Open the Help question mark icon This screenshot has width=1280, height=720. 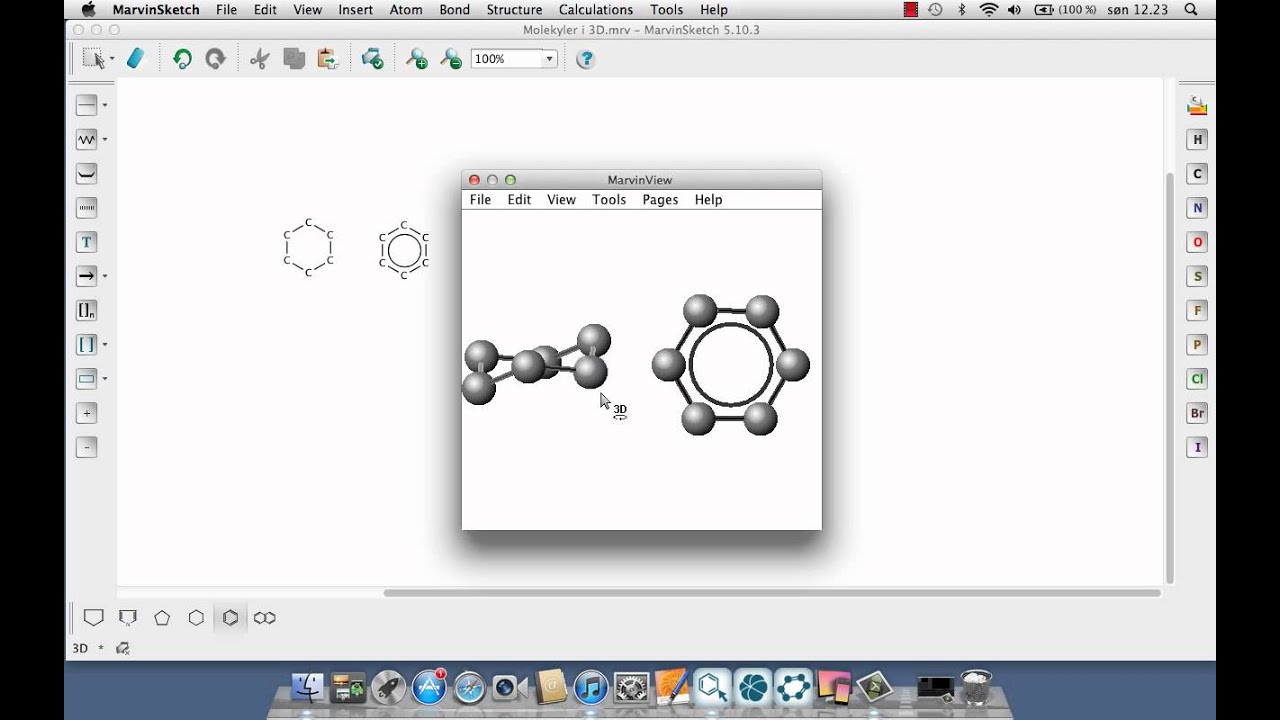click(586, 59)
